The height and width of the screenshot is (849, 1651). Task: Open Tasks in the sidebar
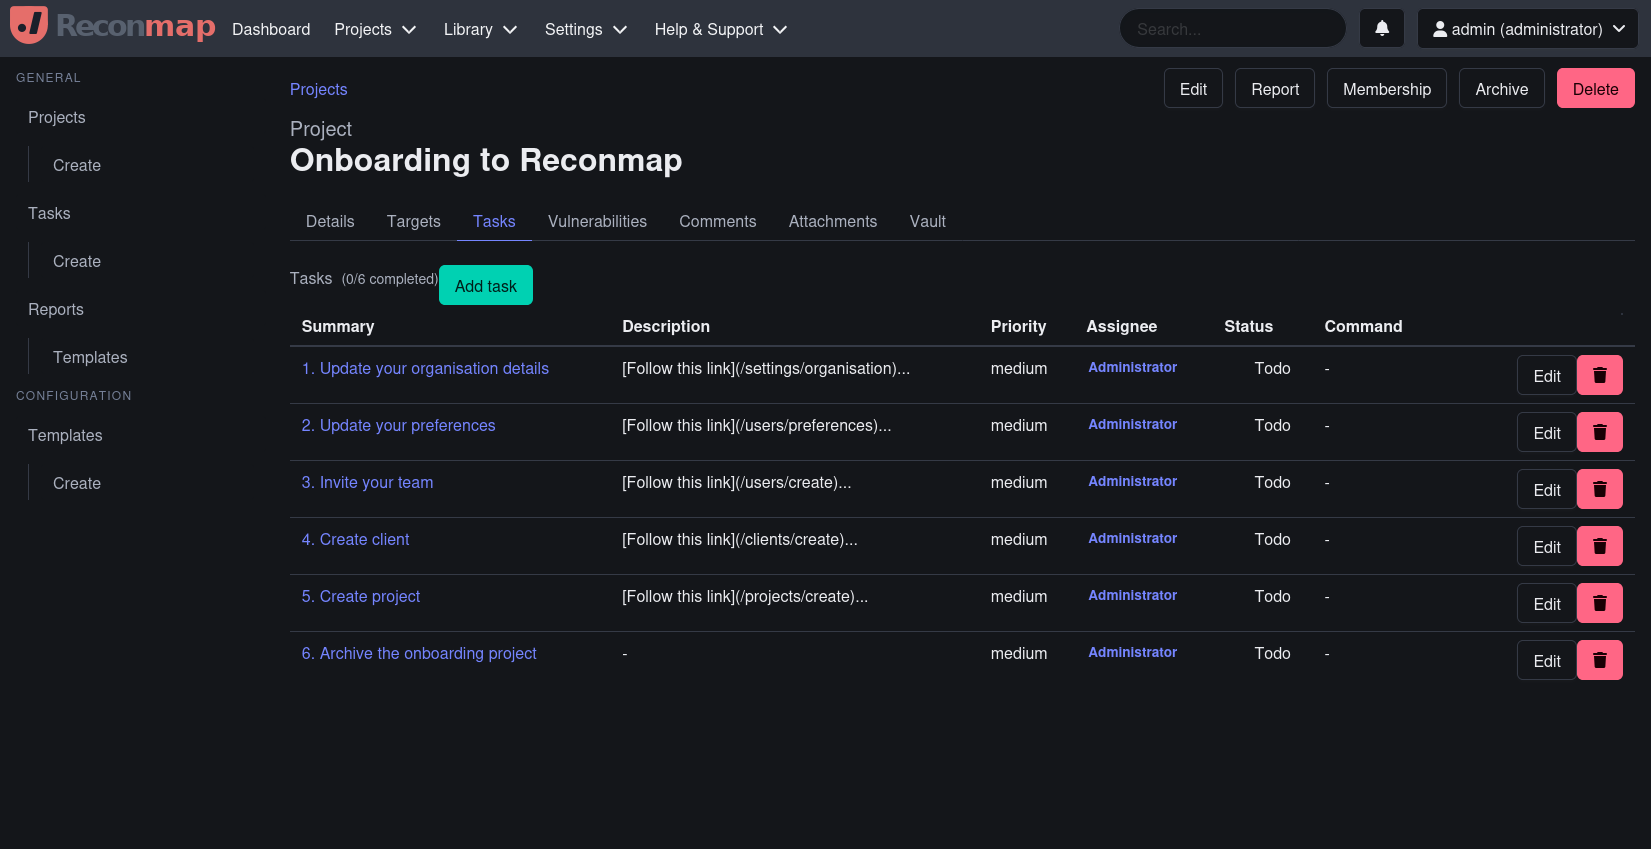click(49, 213)
